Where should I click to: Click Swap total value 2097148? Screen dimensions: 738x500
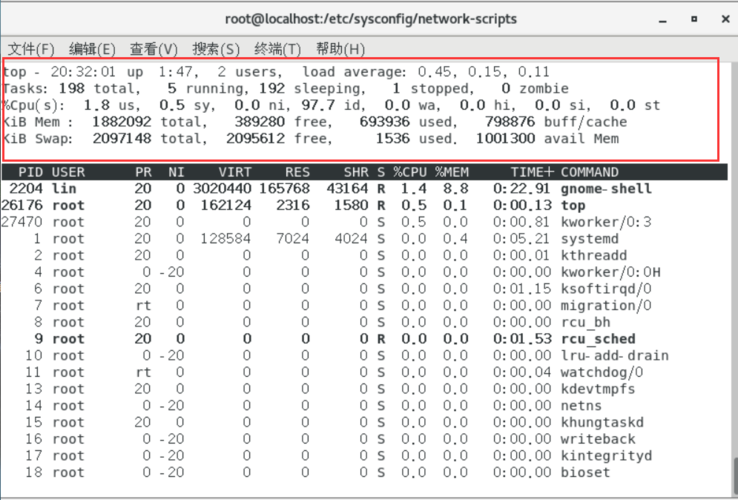point(122,139)
